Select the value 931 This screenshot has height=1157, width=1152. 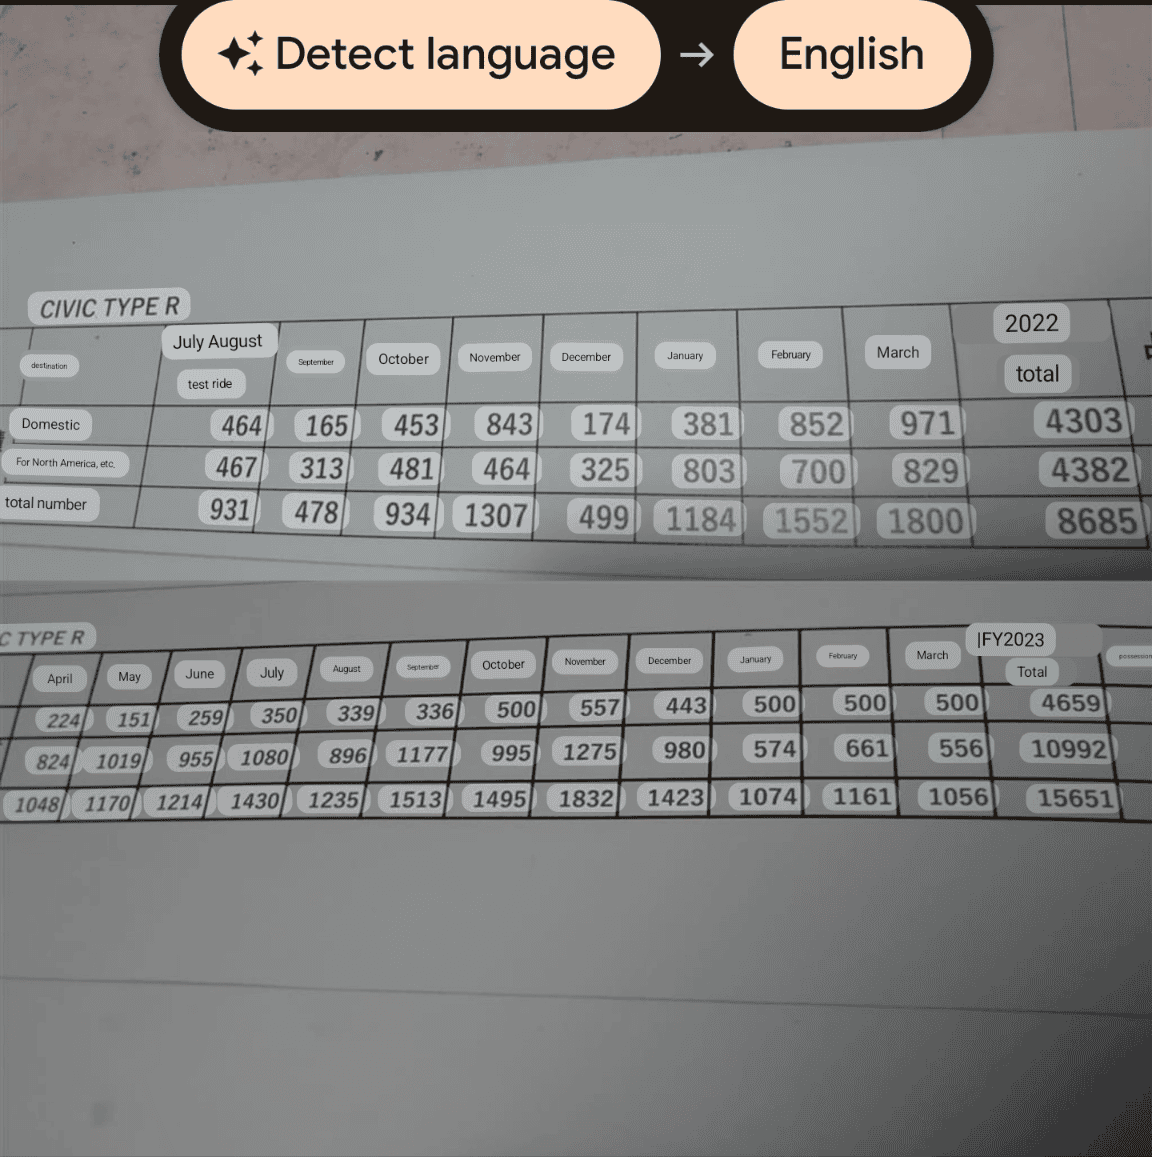230,509
